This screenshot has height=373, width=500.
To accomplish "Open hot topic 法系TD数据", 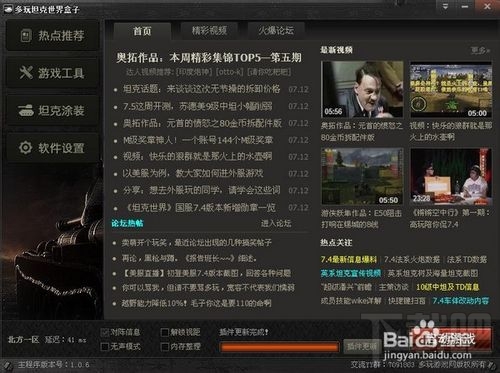I will coord(467,259).
